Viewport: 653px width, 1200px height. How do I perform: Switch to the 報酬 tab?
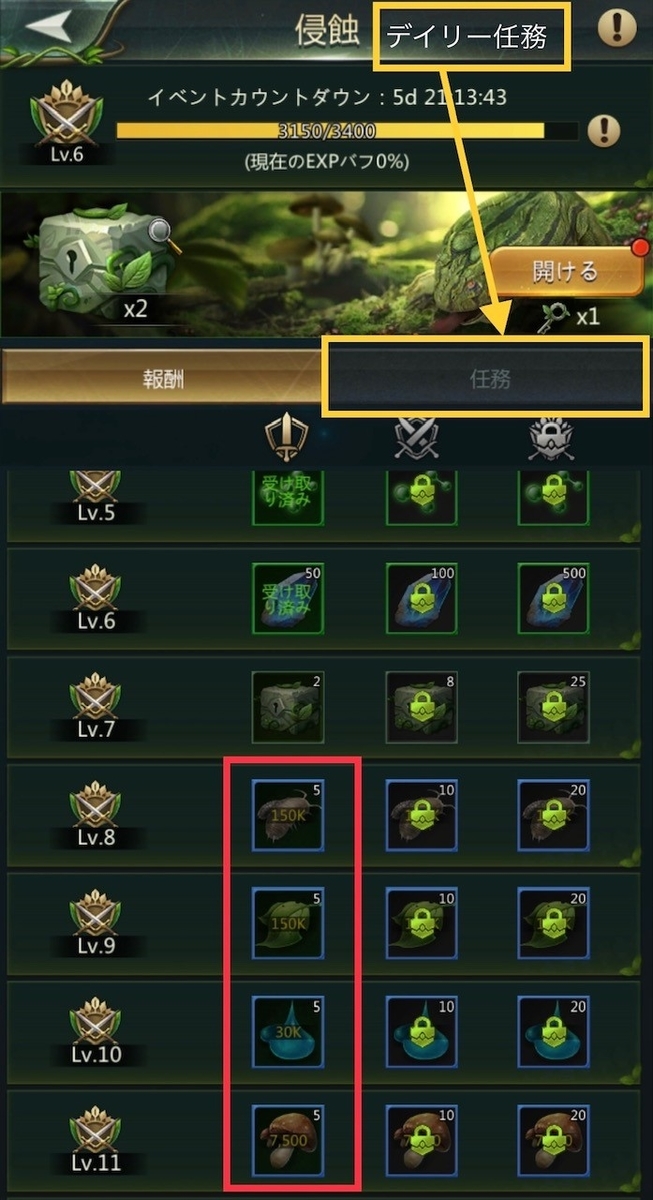pos(161,379)
